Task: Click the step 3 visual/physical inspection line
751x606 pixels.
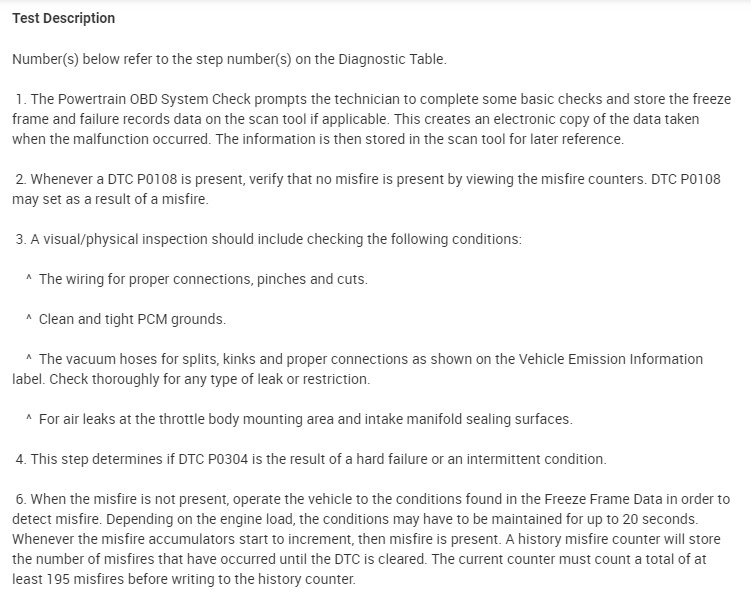Action: pyautogui.click(x=268, y=239)
